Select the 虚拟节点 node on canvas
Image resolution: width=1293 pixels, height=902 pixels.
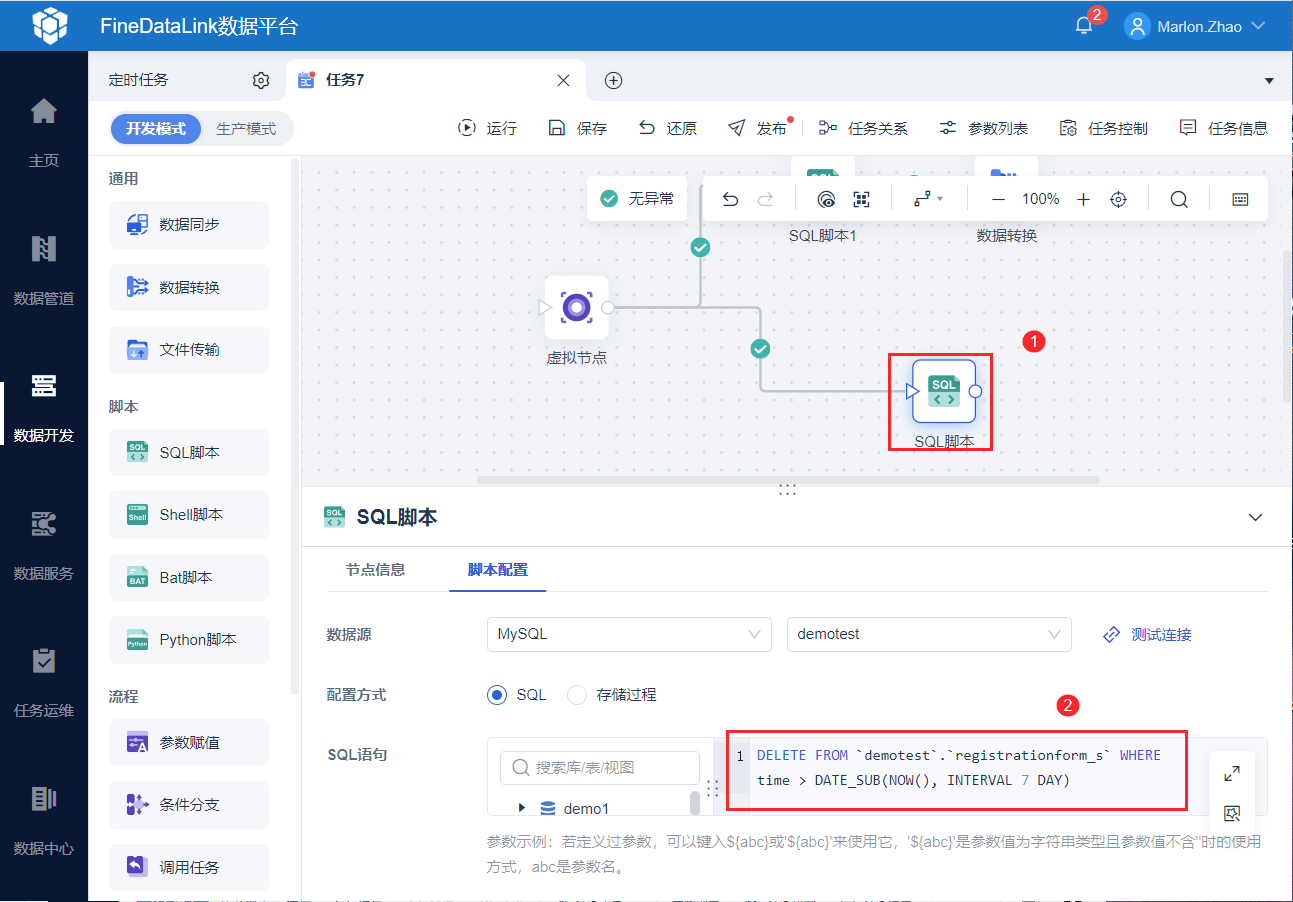(x=577, y=308)
